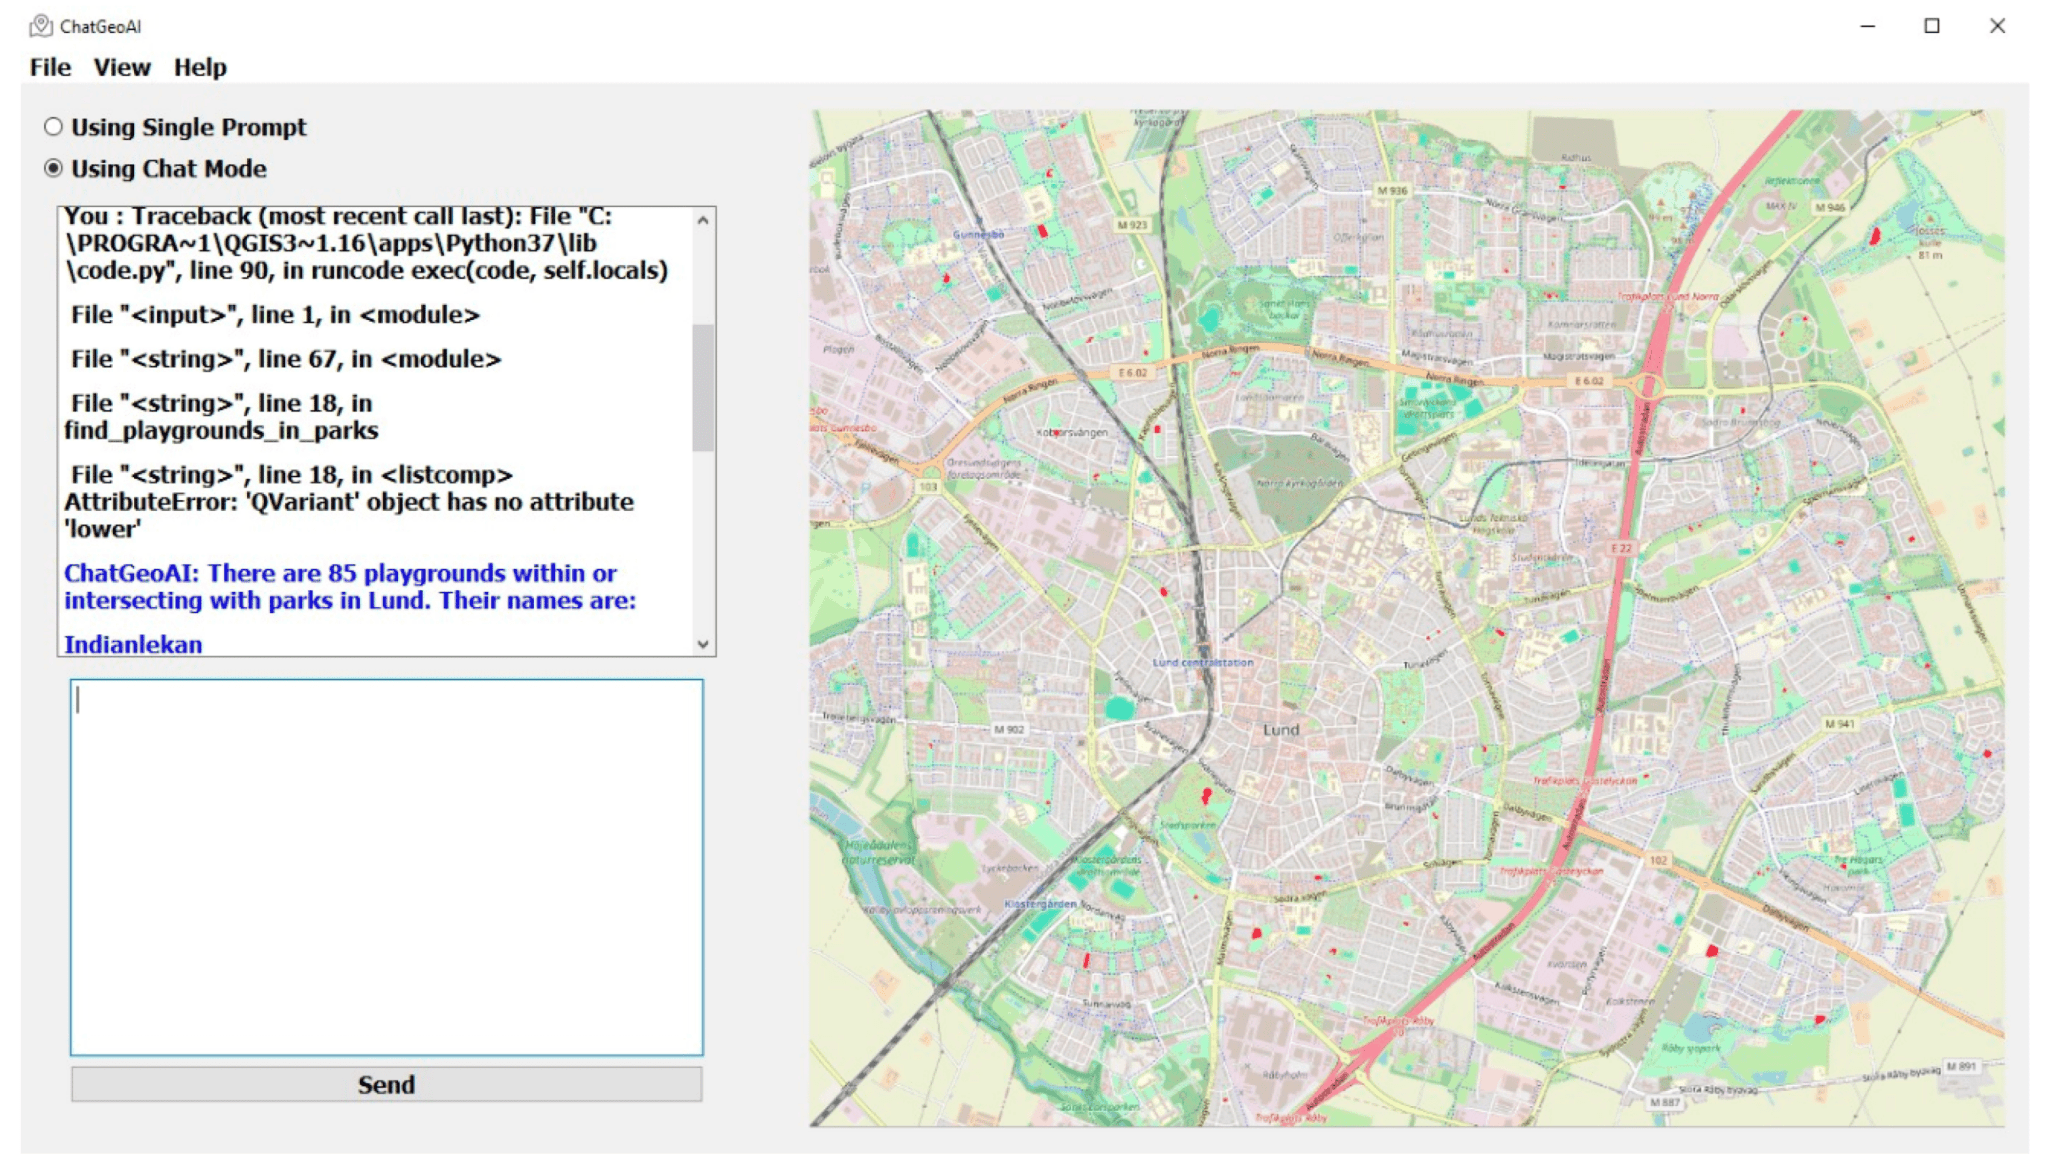2048x1174 pixels.
Task: Open the Help menu
Action: pos(200,67)
